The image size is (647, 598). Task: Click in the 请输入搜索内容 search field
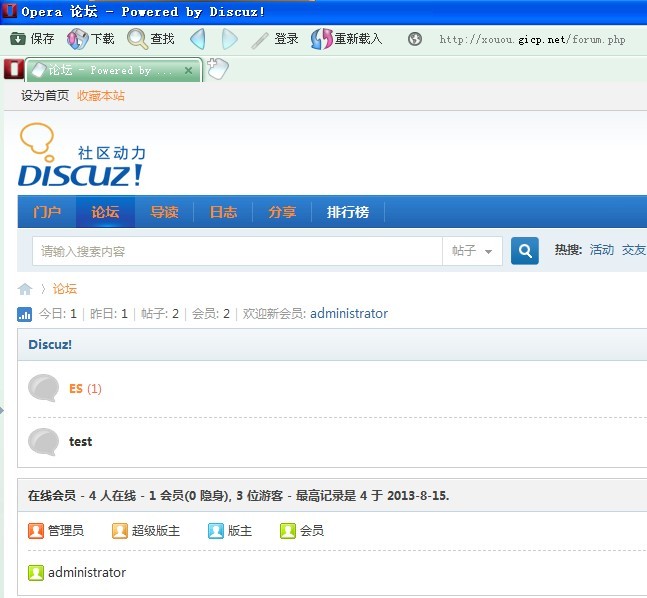point(237,251)
